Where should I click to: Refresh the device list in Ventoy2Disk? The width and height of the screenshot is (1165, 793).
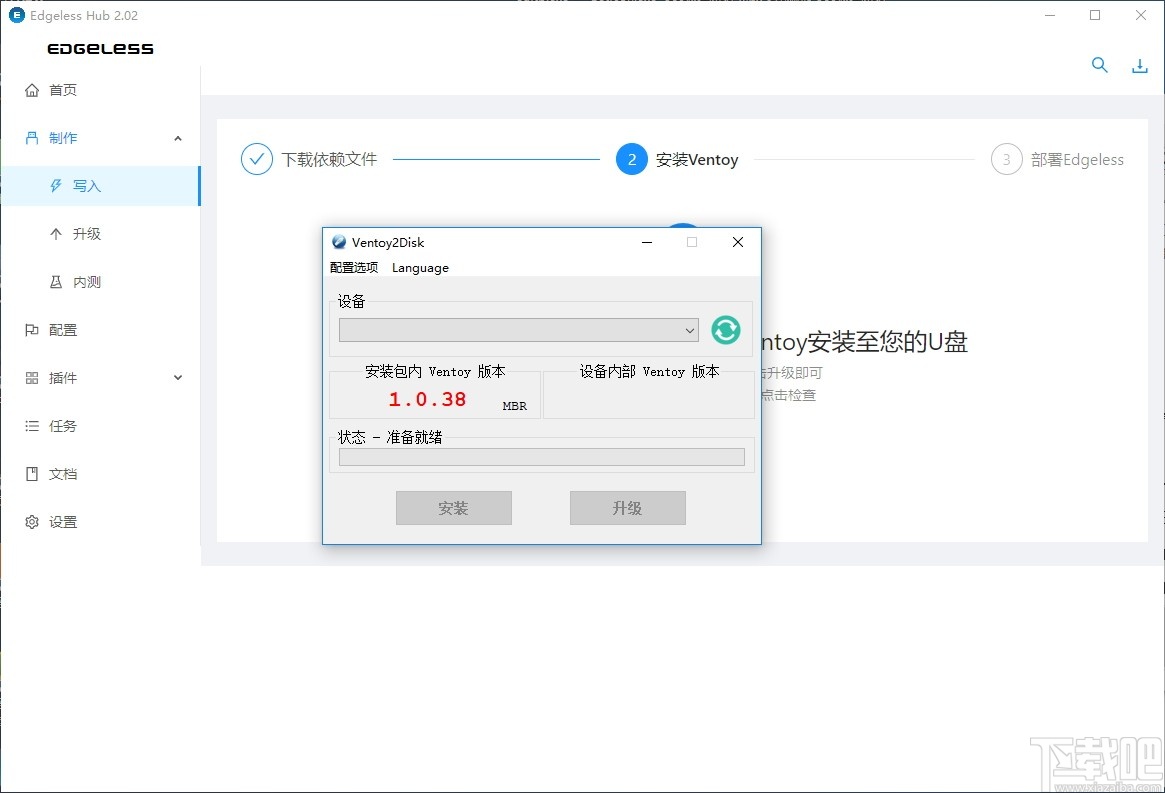point(725,329)
